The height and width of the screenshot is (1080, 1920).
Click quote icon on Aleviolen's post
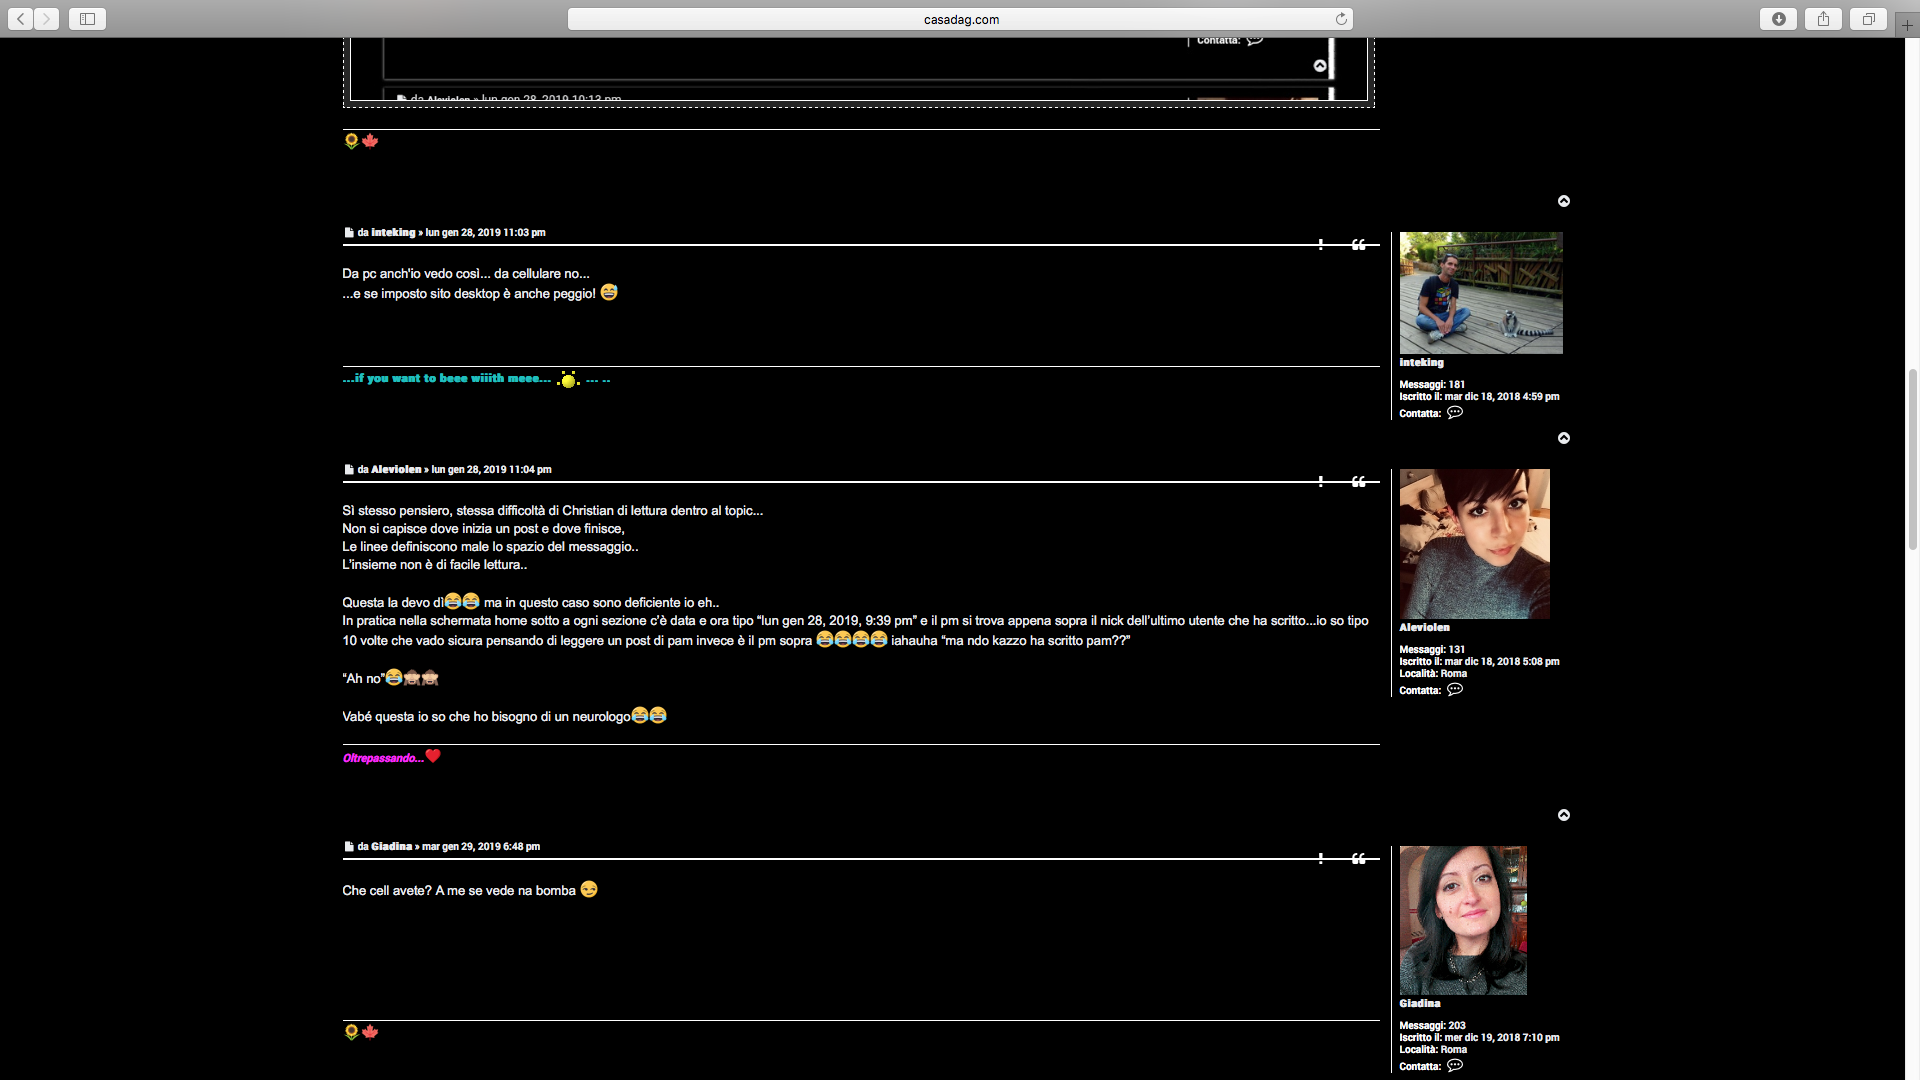pos(1358,482)
